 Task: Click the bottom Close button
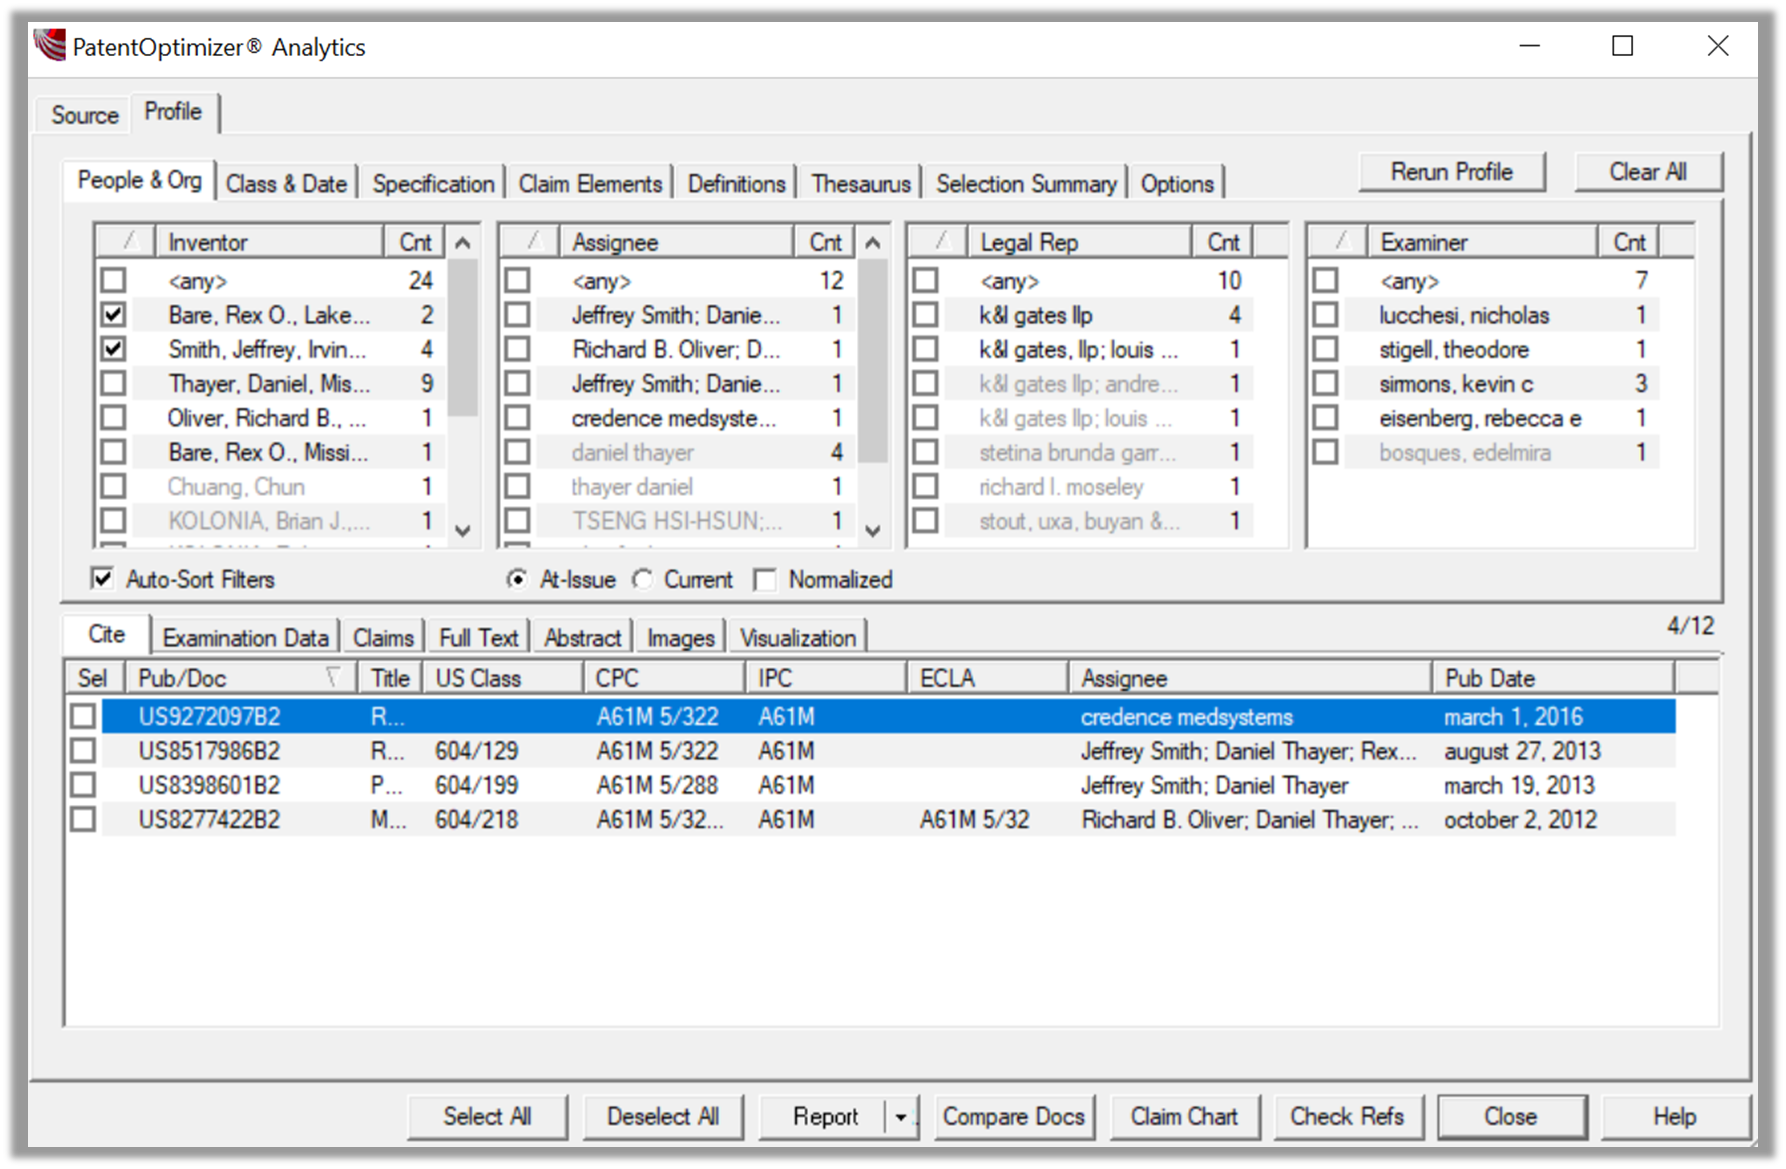[1511, 1117]
